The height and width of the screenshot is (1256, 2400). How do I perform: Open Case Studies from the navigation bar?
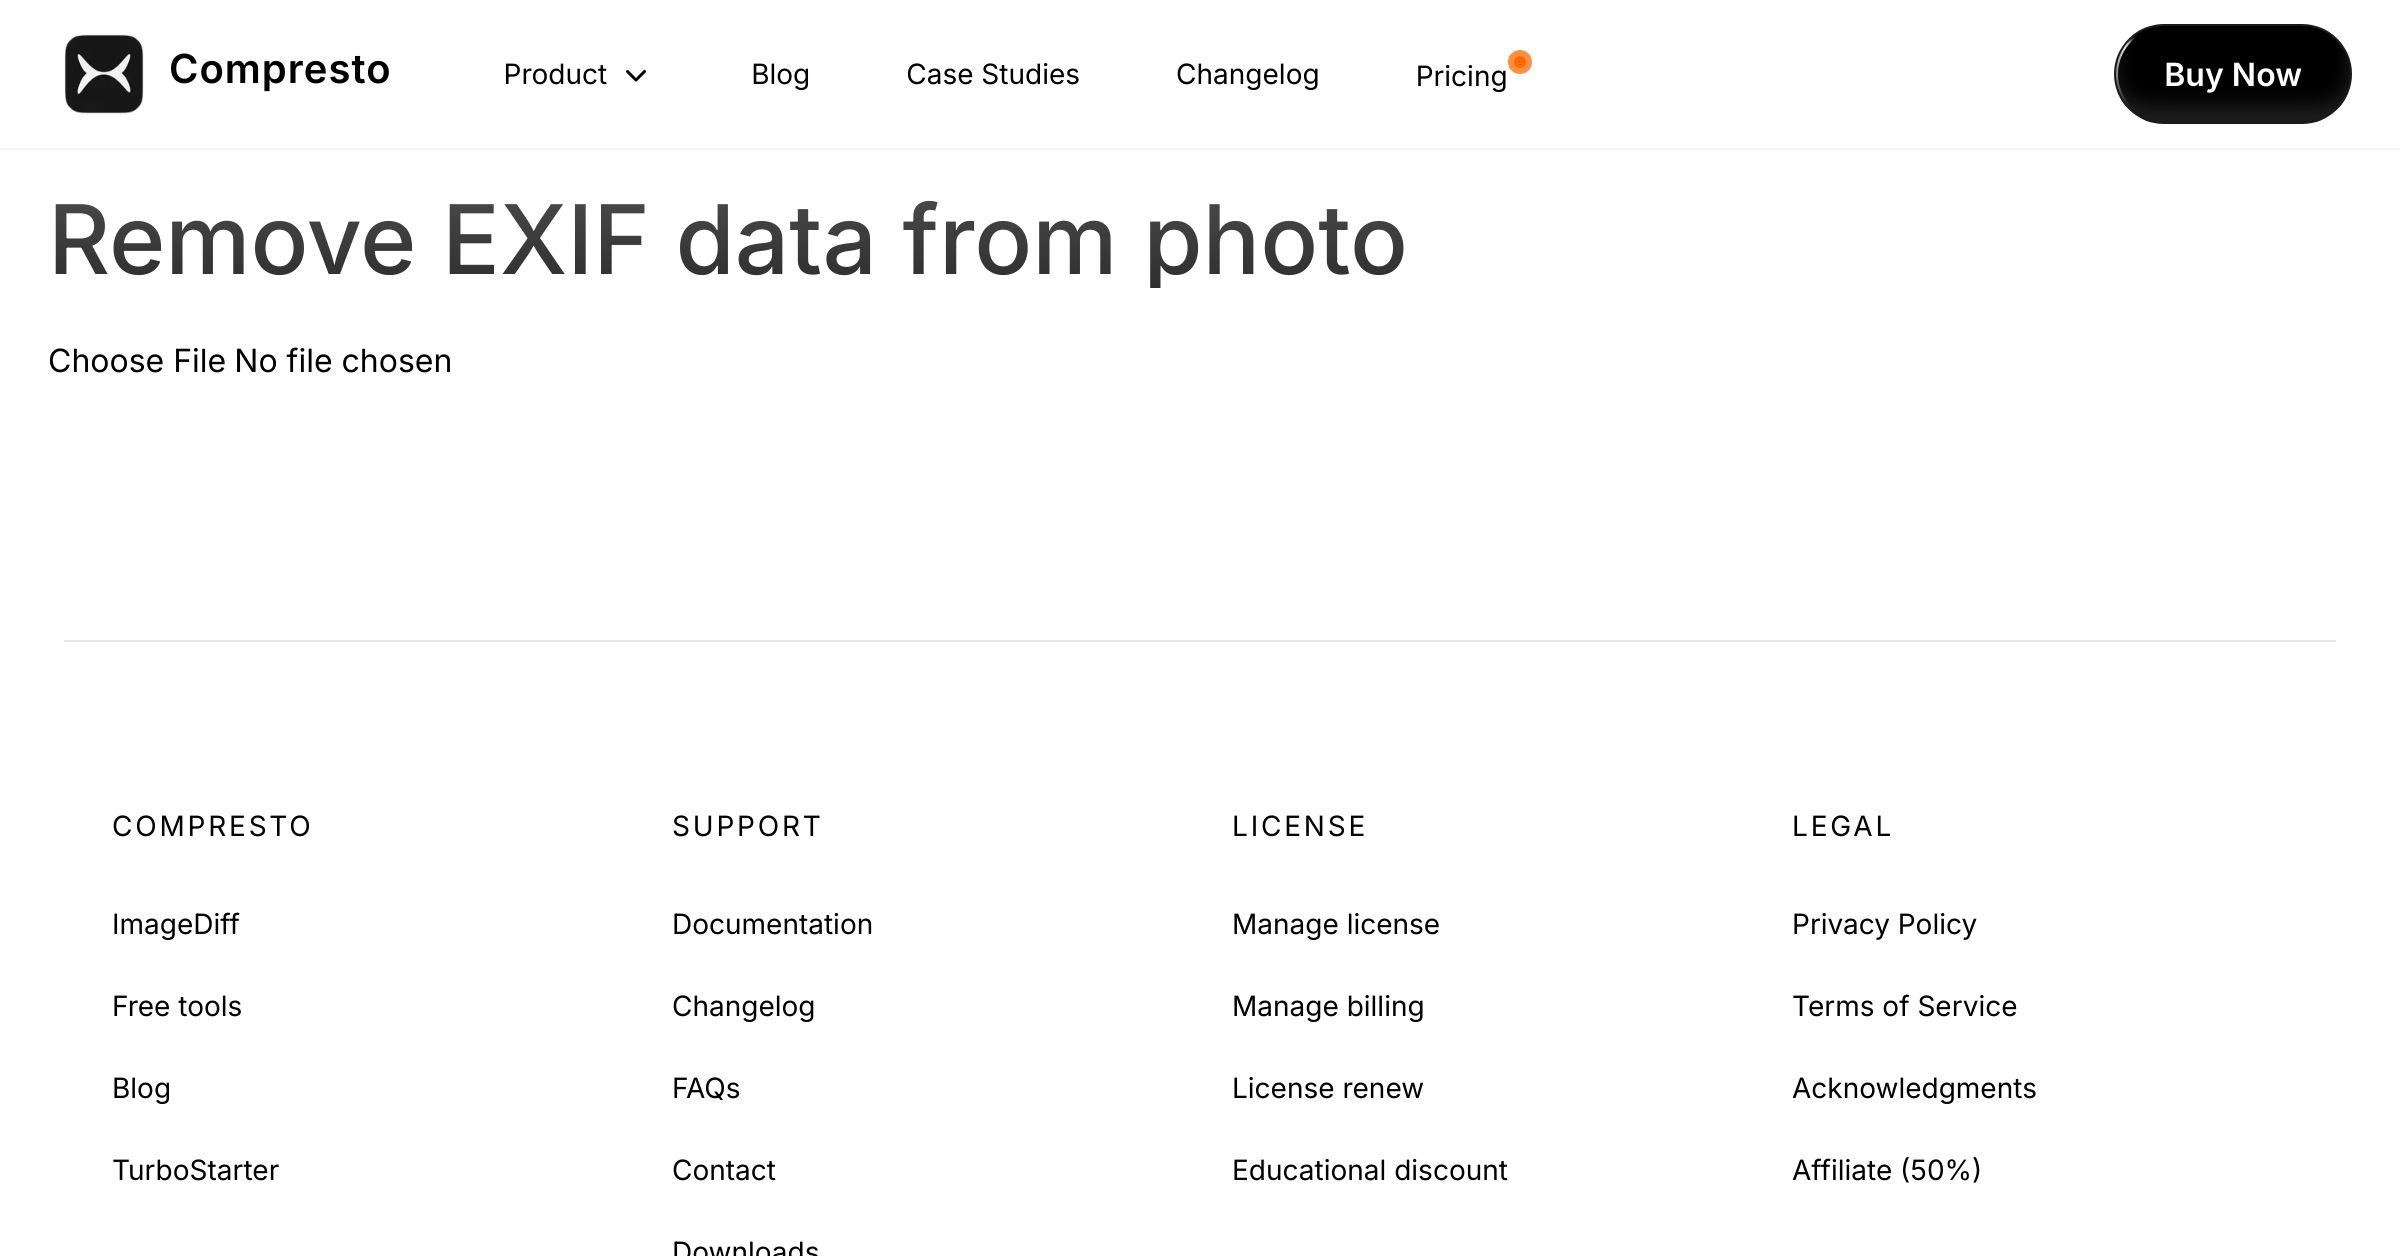tap(992, 74)
